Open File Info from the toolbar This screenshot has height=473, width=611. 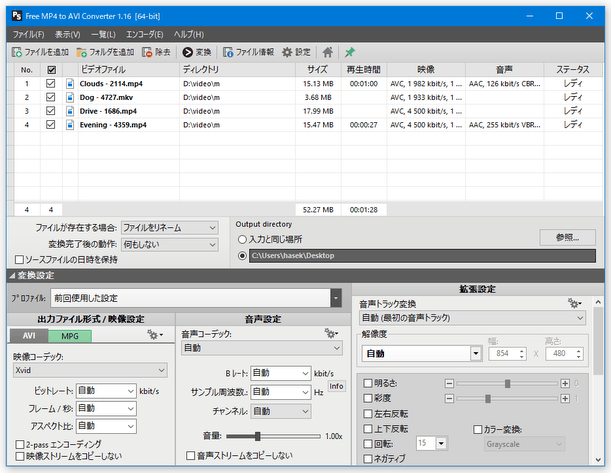[248, 52]
